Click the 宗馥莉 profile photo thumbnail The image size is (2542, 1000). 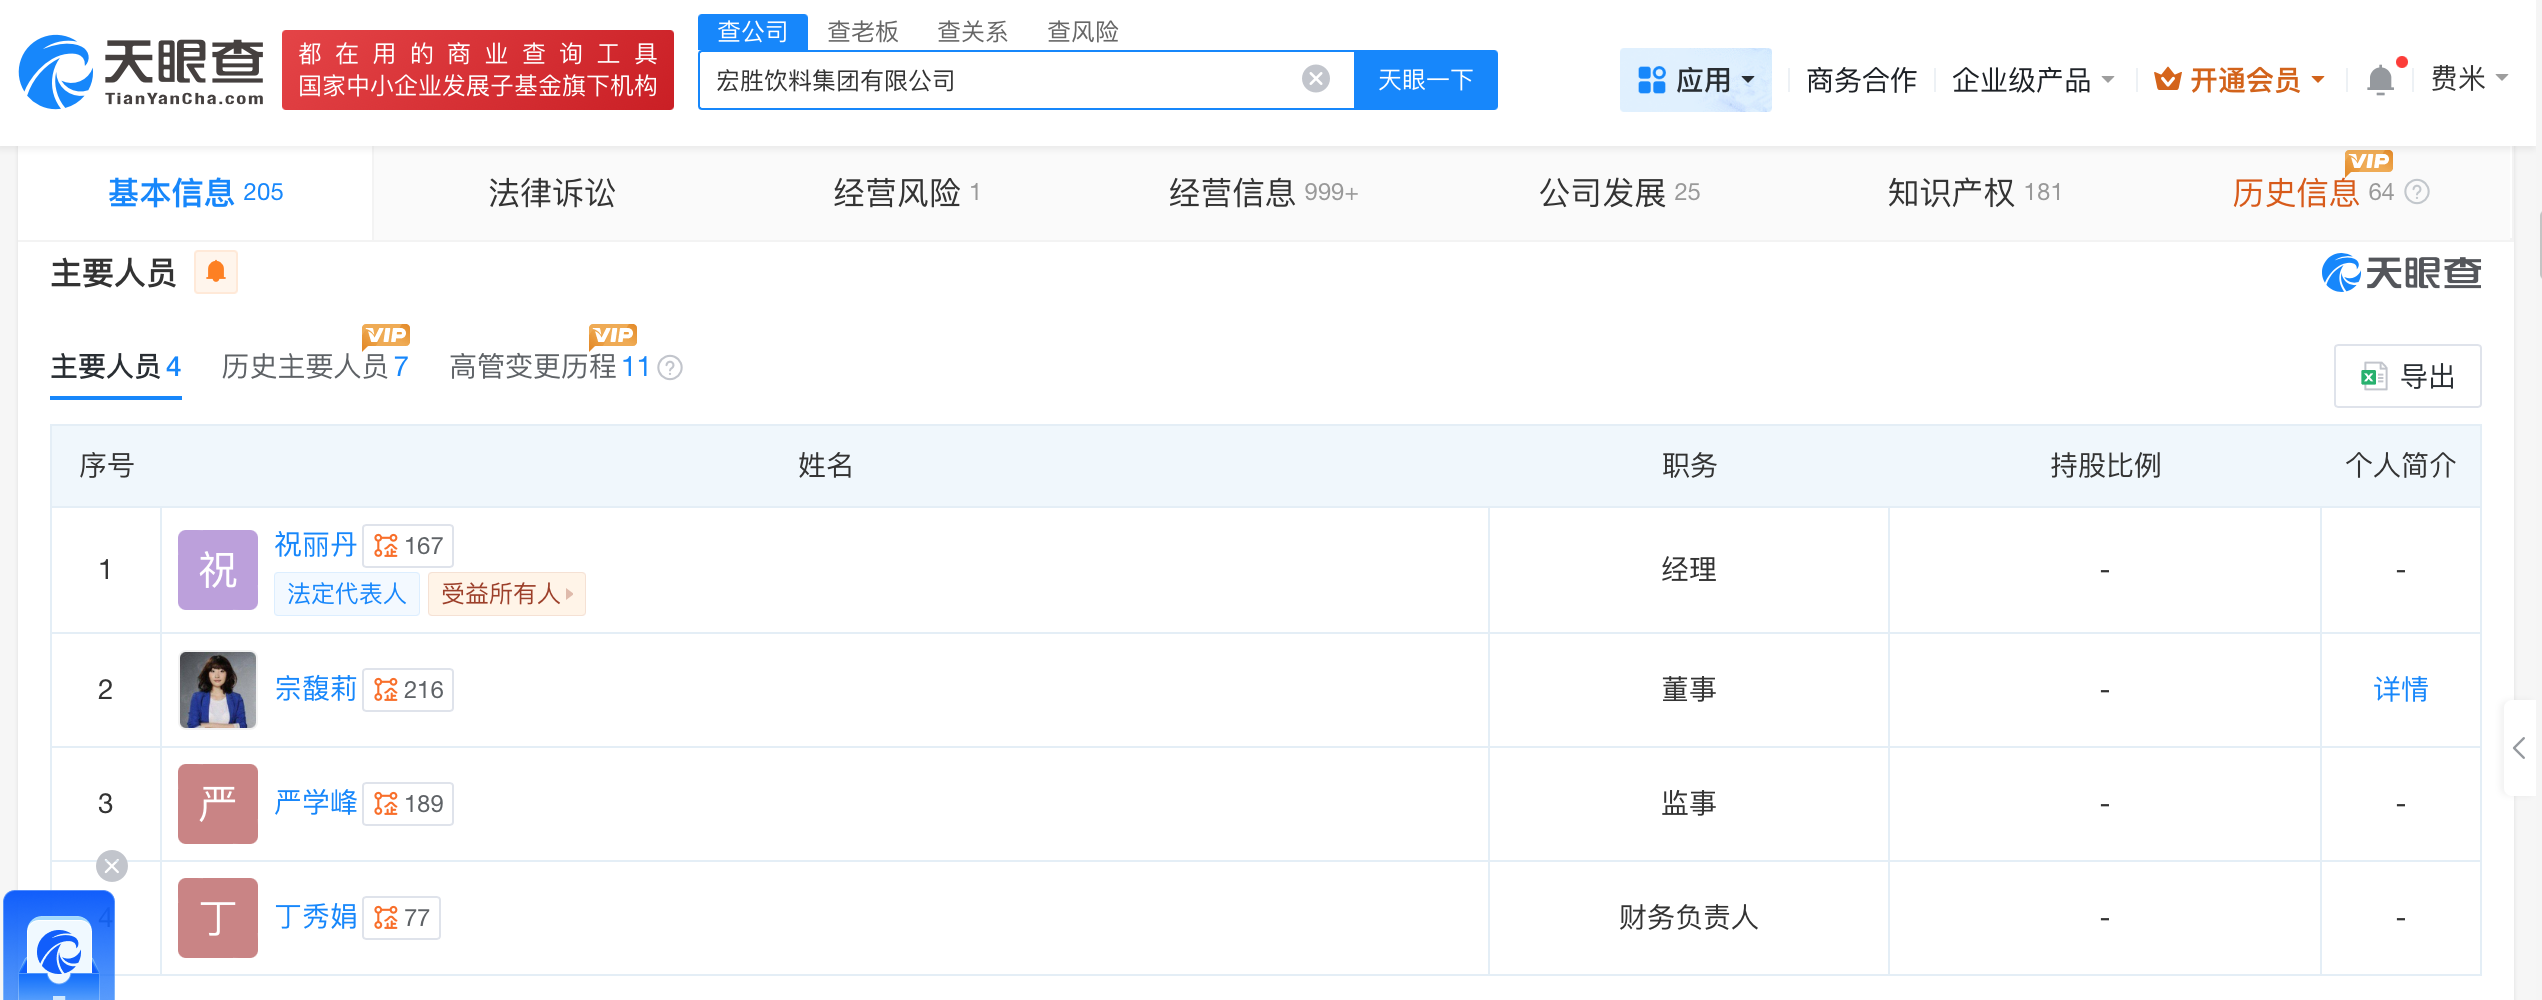click(217, 689)
